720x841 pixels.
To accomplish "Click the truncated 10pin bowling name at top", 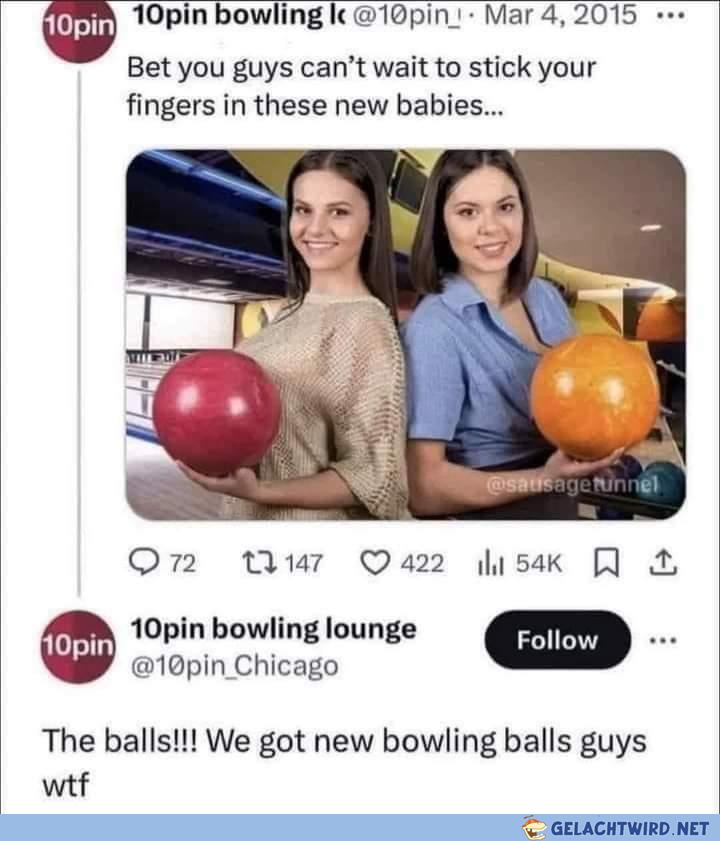I will (239, 15).
